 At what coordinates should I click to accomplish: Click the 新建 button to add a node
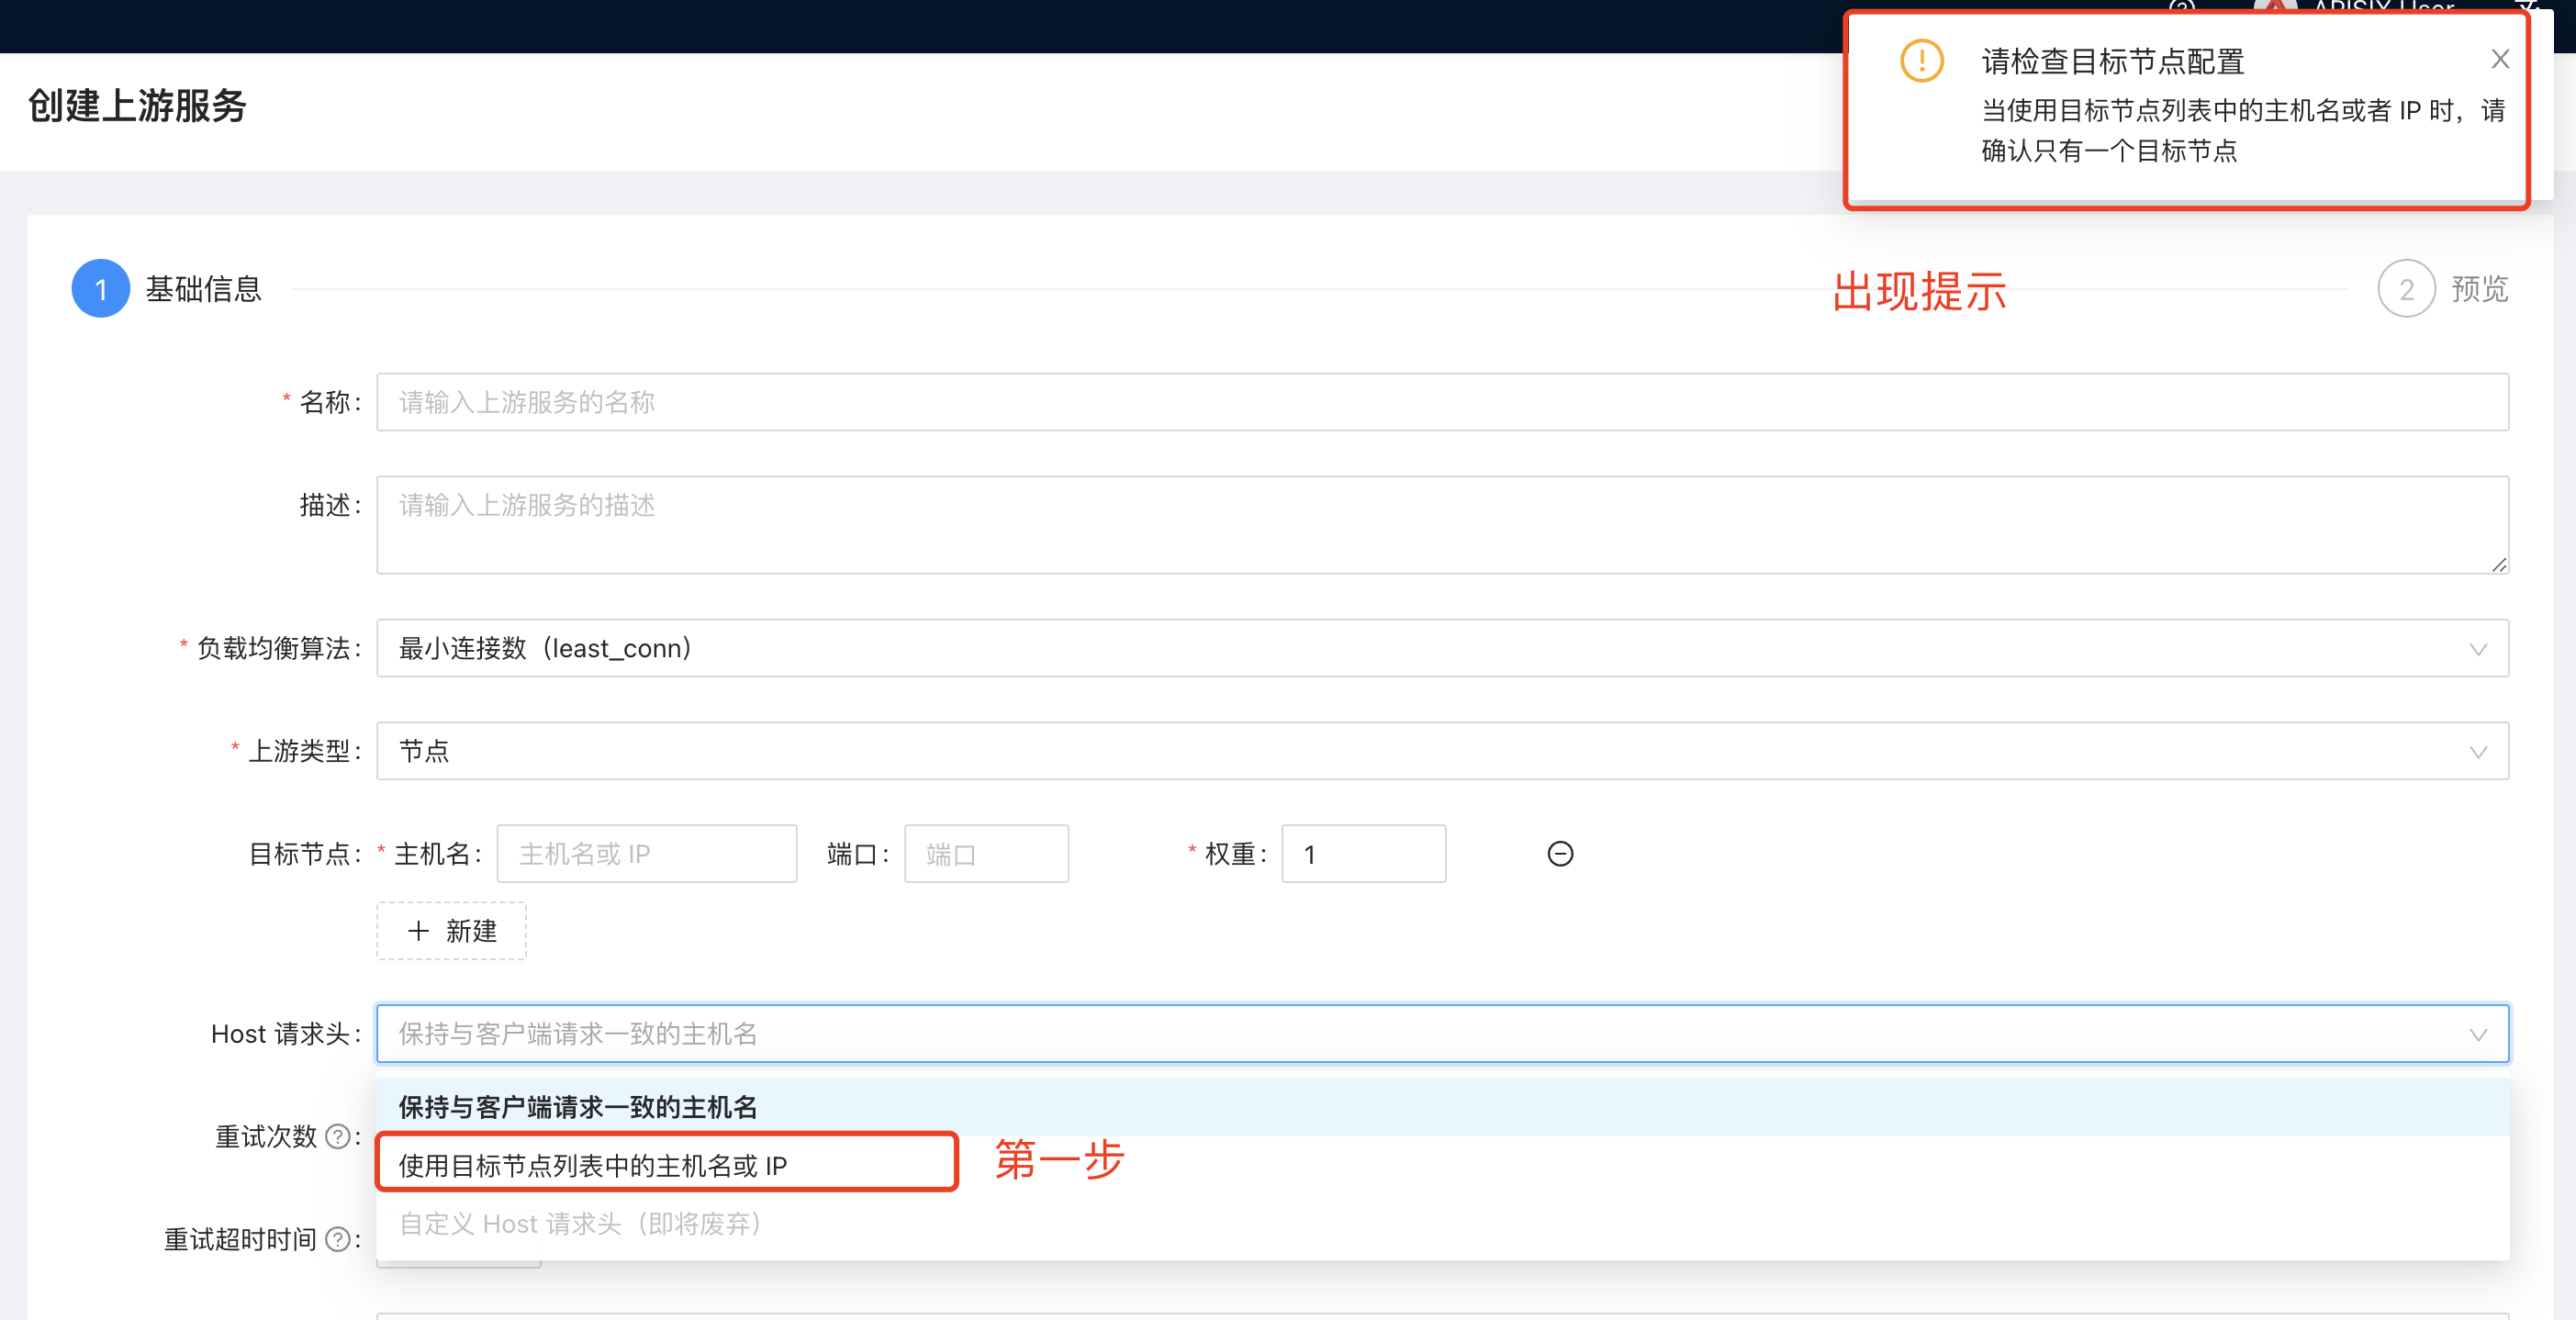(451, 931)
